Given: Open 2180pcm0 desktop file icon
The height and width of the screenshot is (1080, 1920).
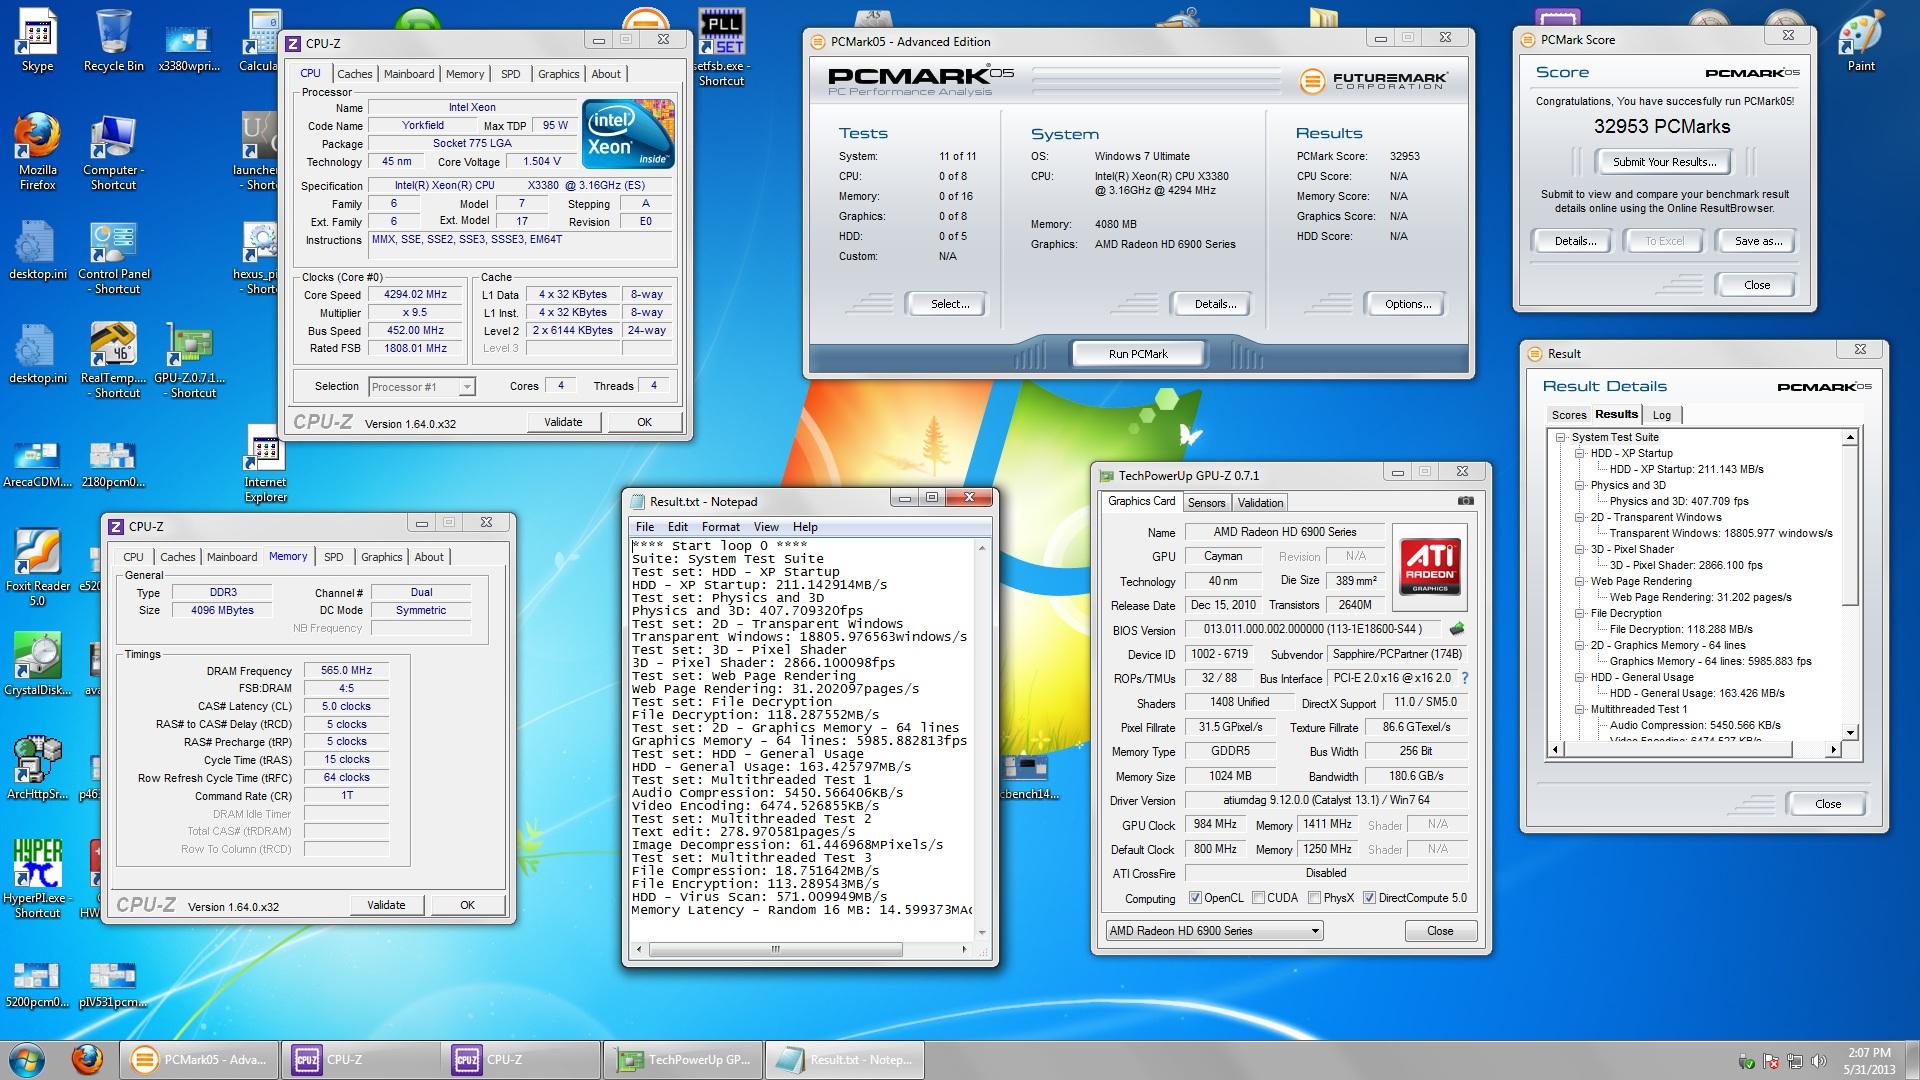Looking at the screenshot, I should point(113,464).
